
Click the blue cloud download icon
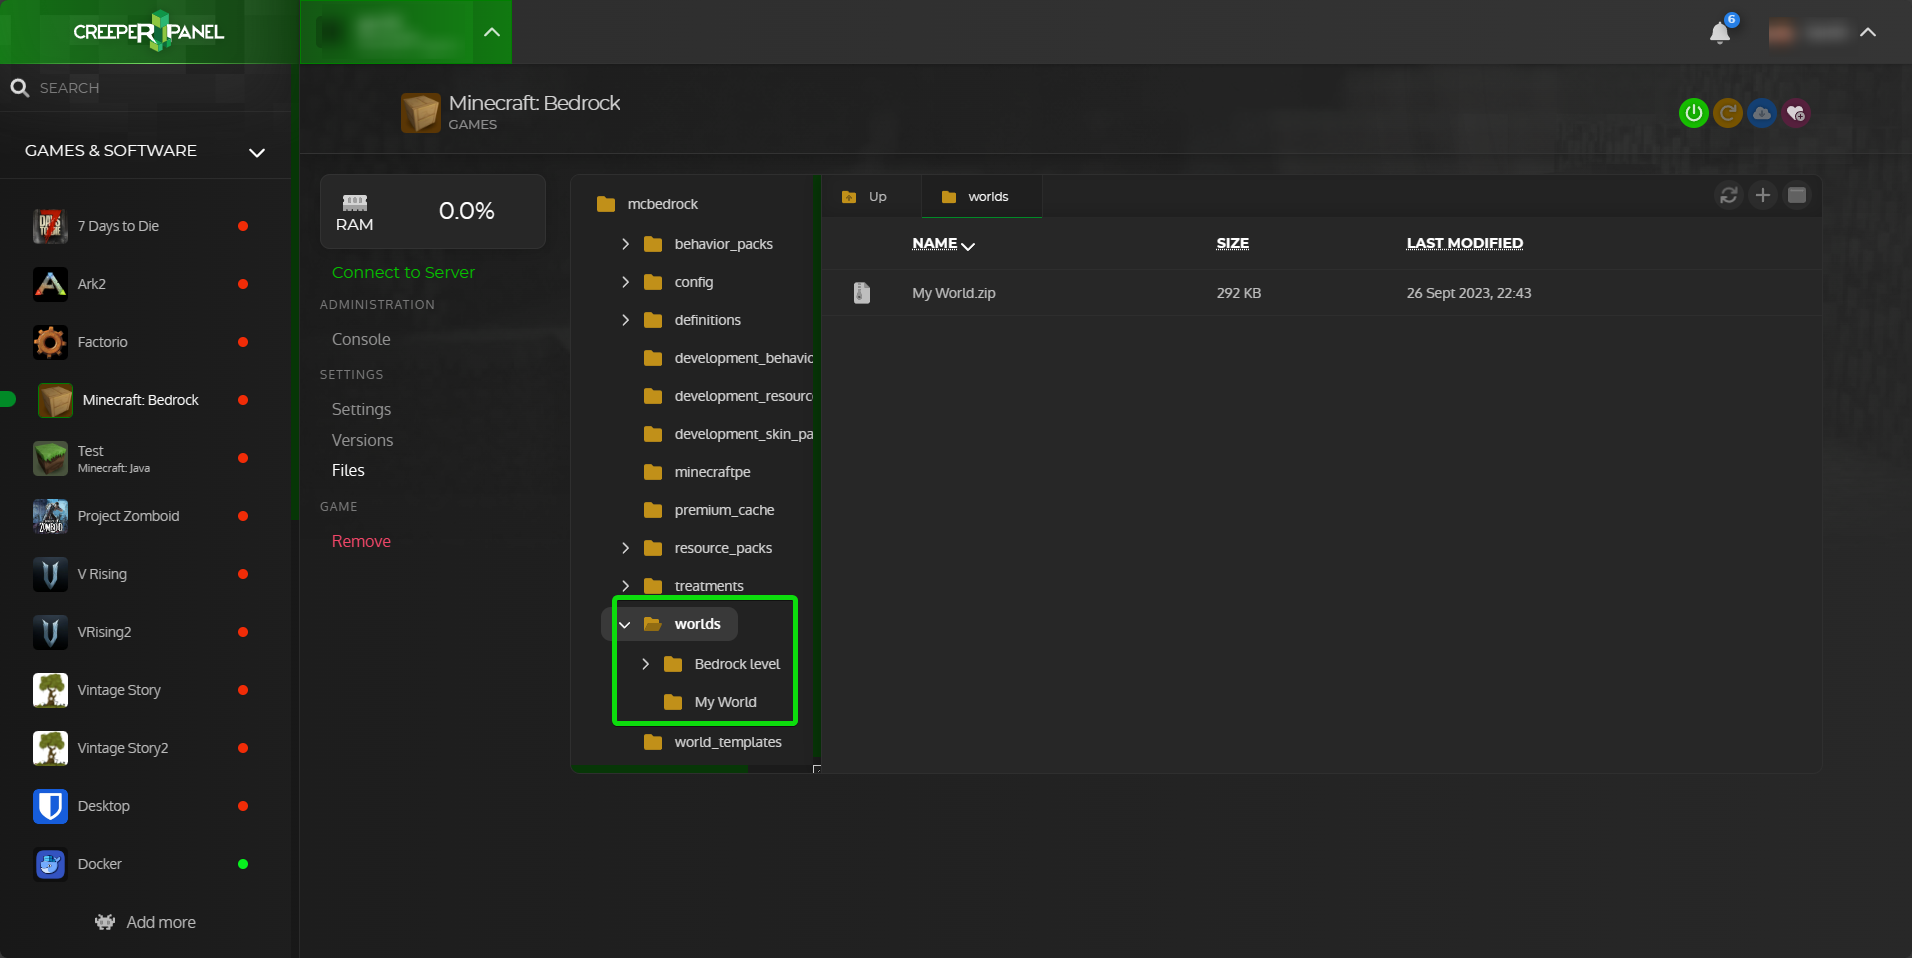(1762, 113)
